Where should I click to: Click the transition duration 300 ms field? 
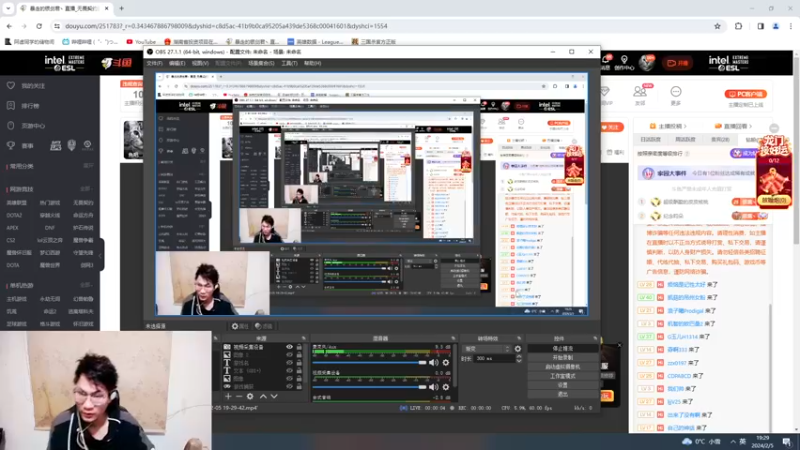coord(494,359)
